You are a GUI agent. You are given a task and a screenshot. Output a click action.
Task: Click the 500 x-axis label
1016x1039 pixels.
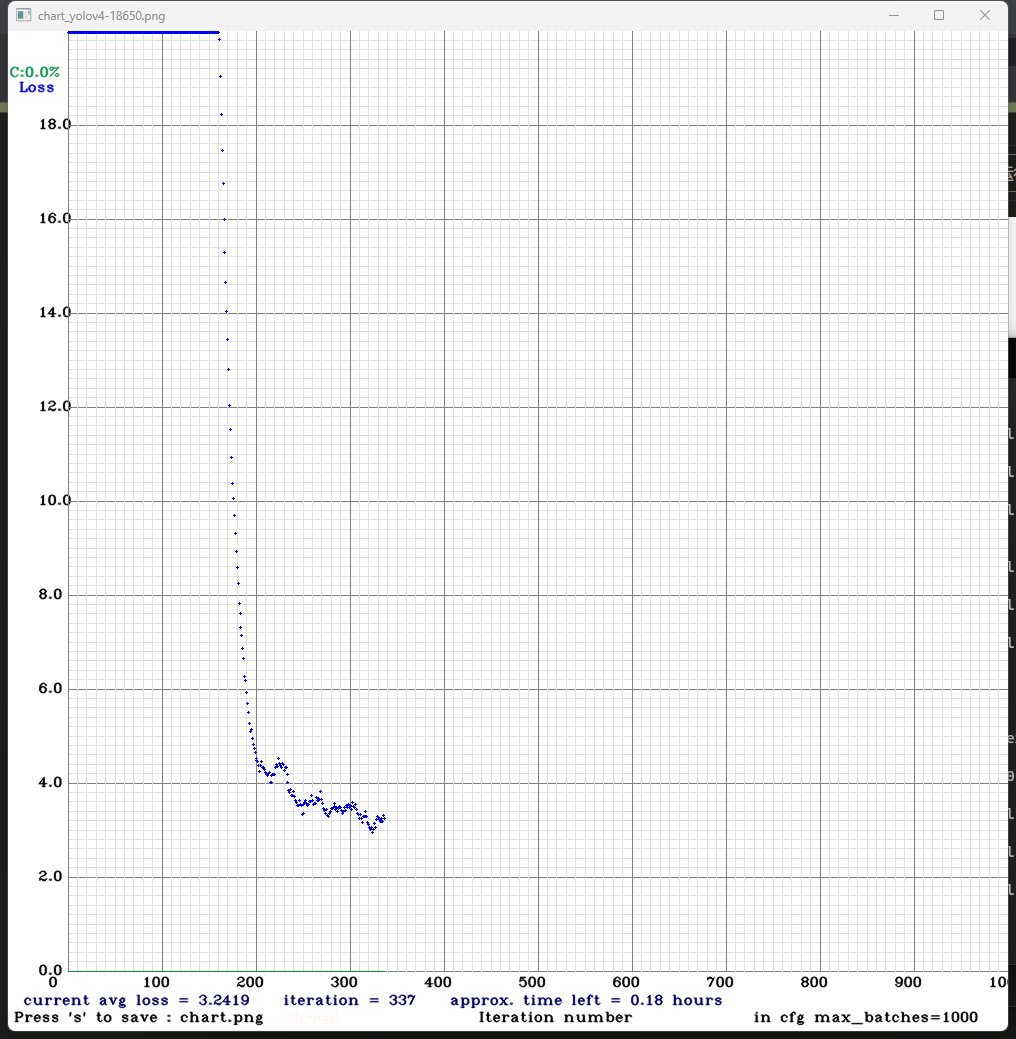[x=537, y=982]
